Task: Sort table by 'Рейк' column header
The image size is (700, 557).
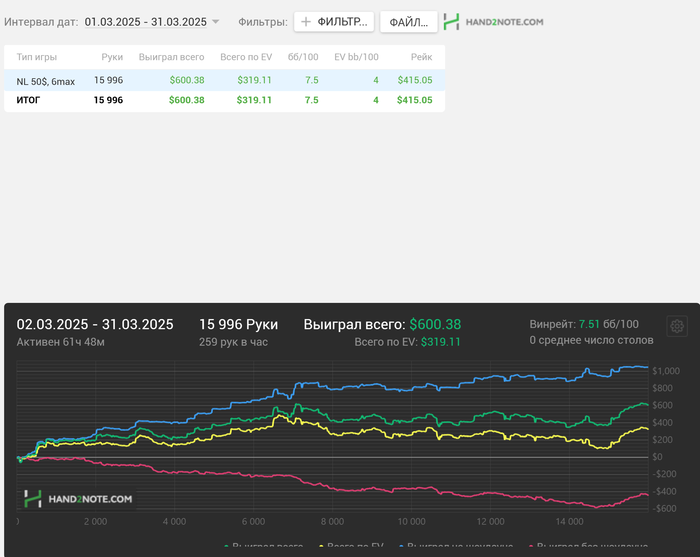Action: [421, 57]
